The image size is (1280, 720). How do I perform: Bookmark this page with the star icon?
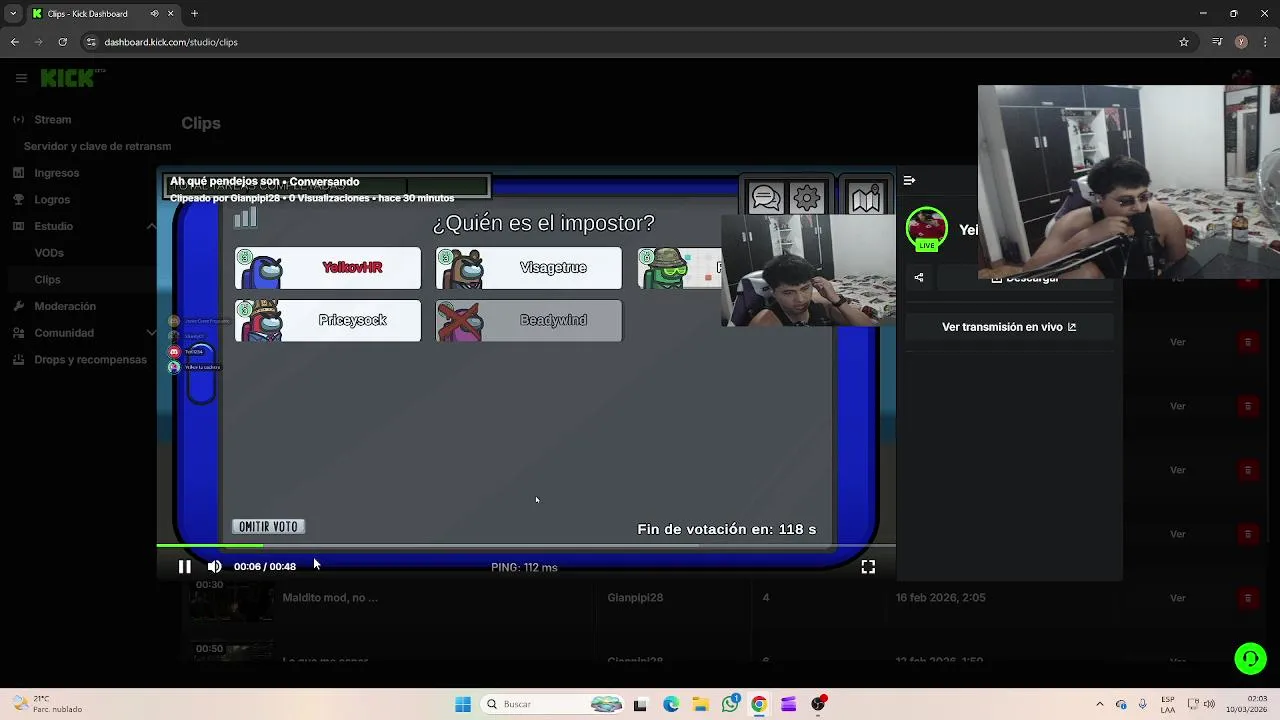(x=1184, y=42)
